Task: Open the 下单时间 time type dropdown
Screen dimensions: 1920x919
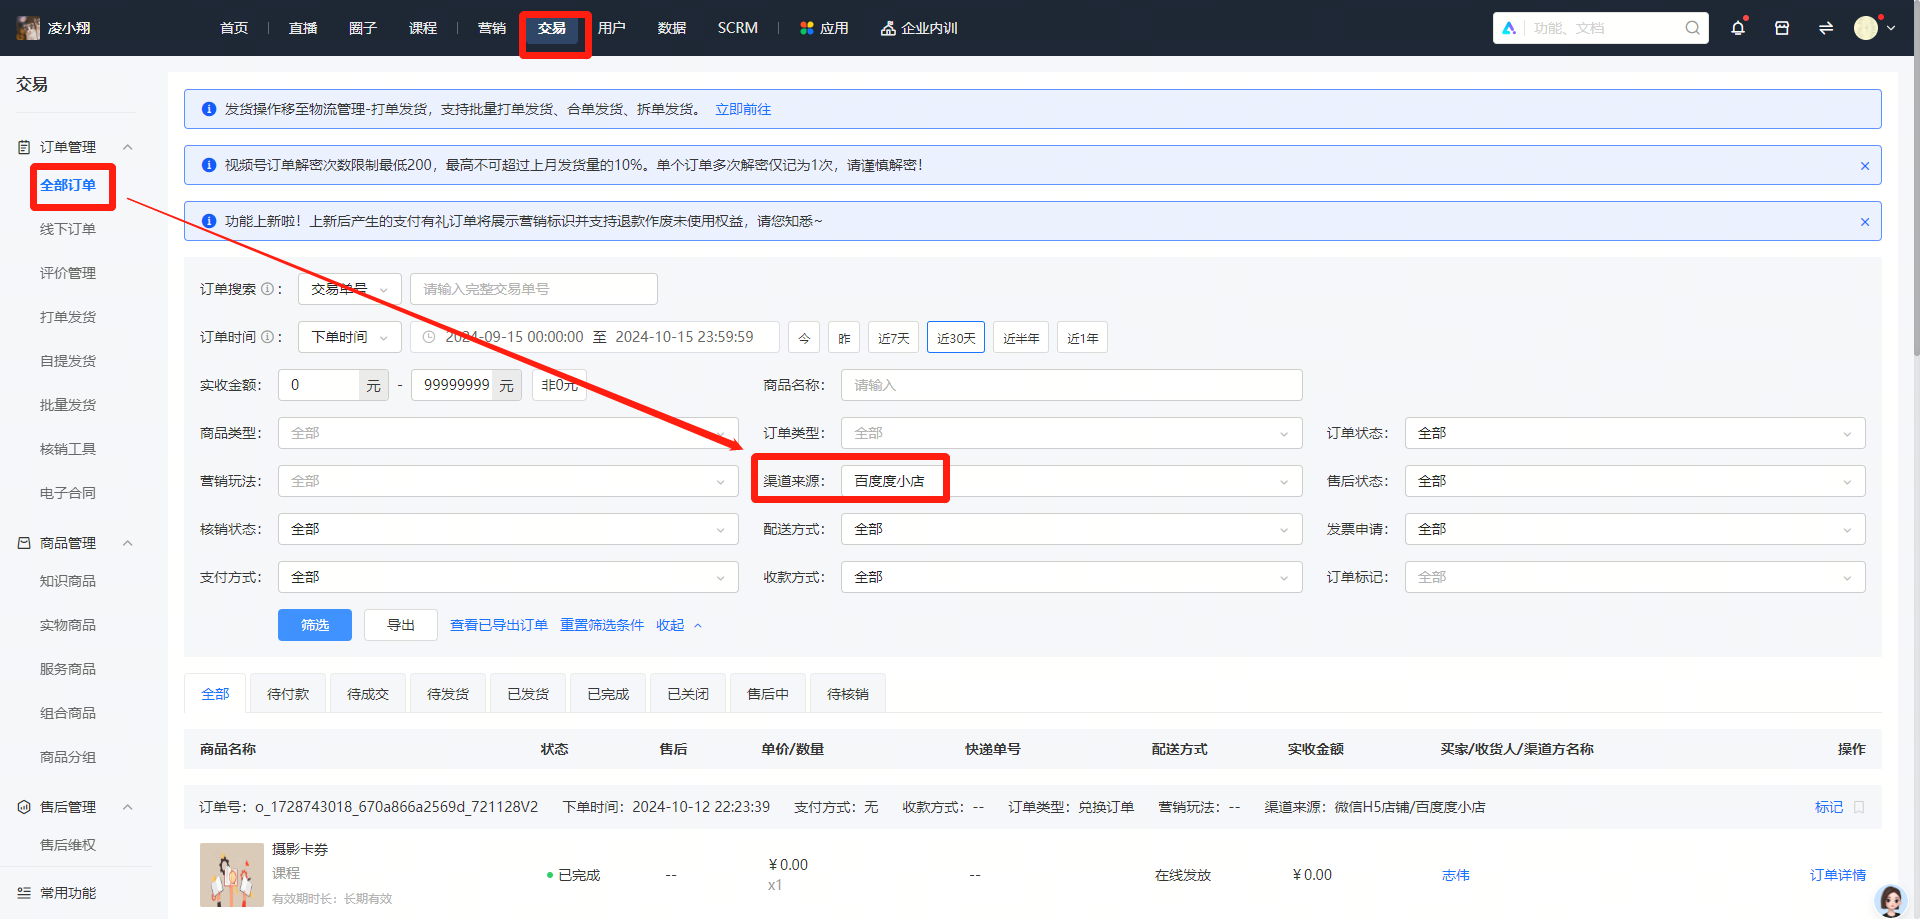Action: click(x=350, y=337)
